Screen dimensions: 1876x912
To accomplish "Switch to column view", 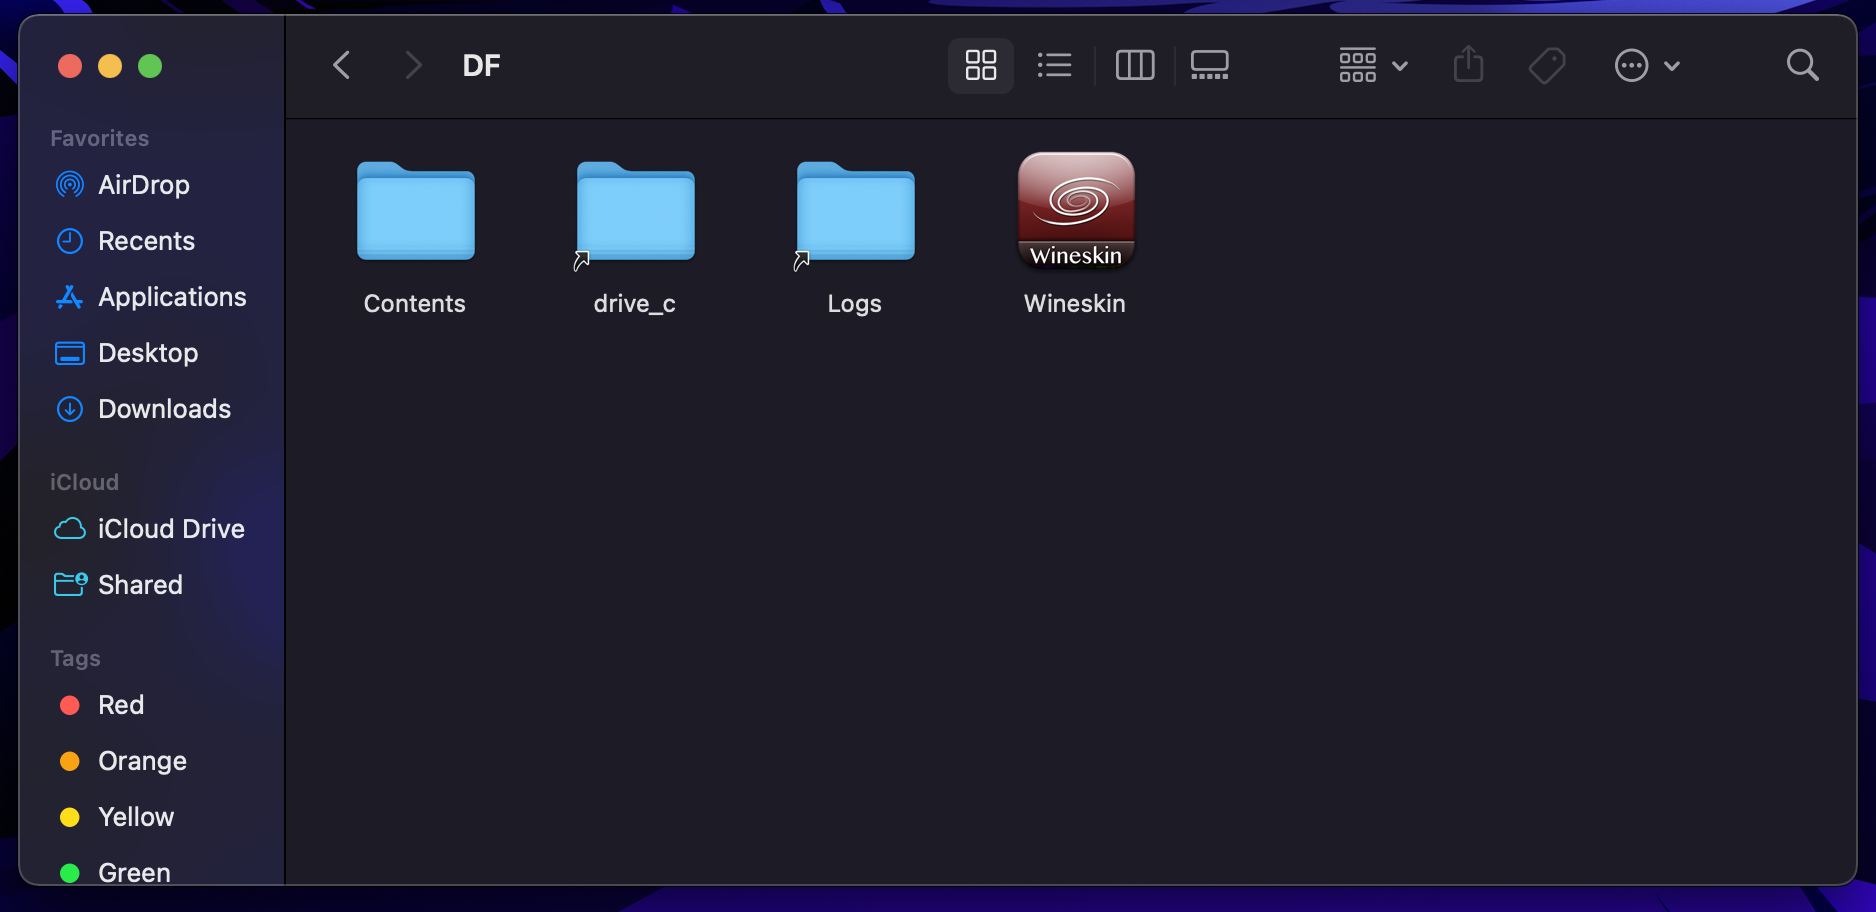I will (x=1135, y=66).
